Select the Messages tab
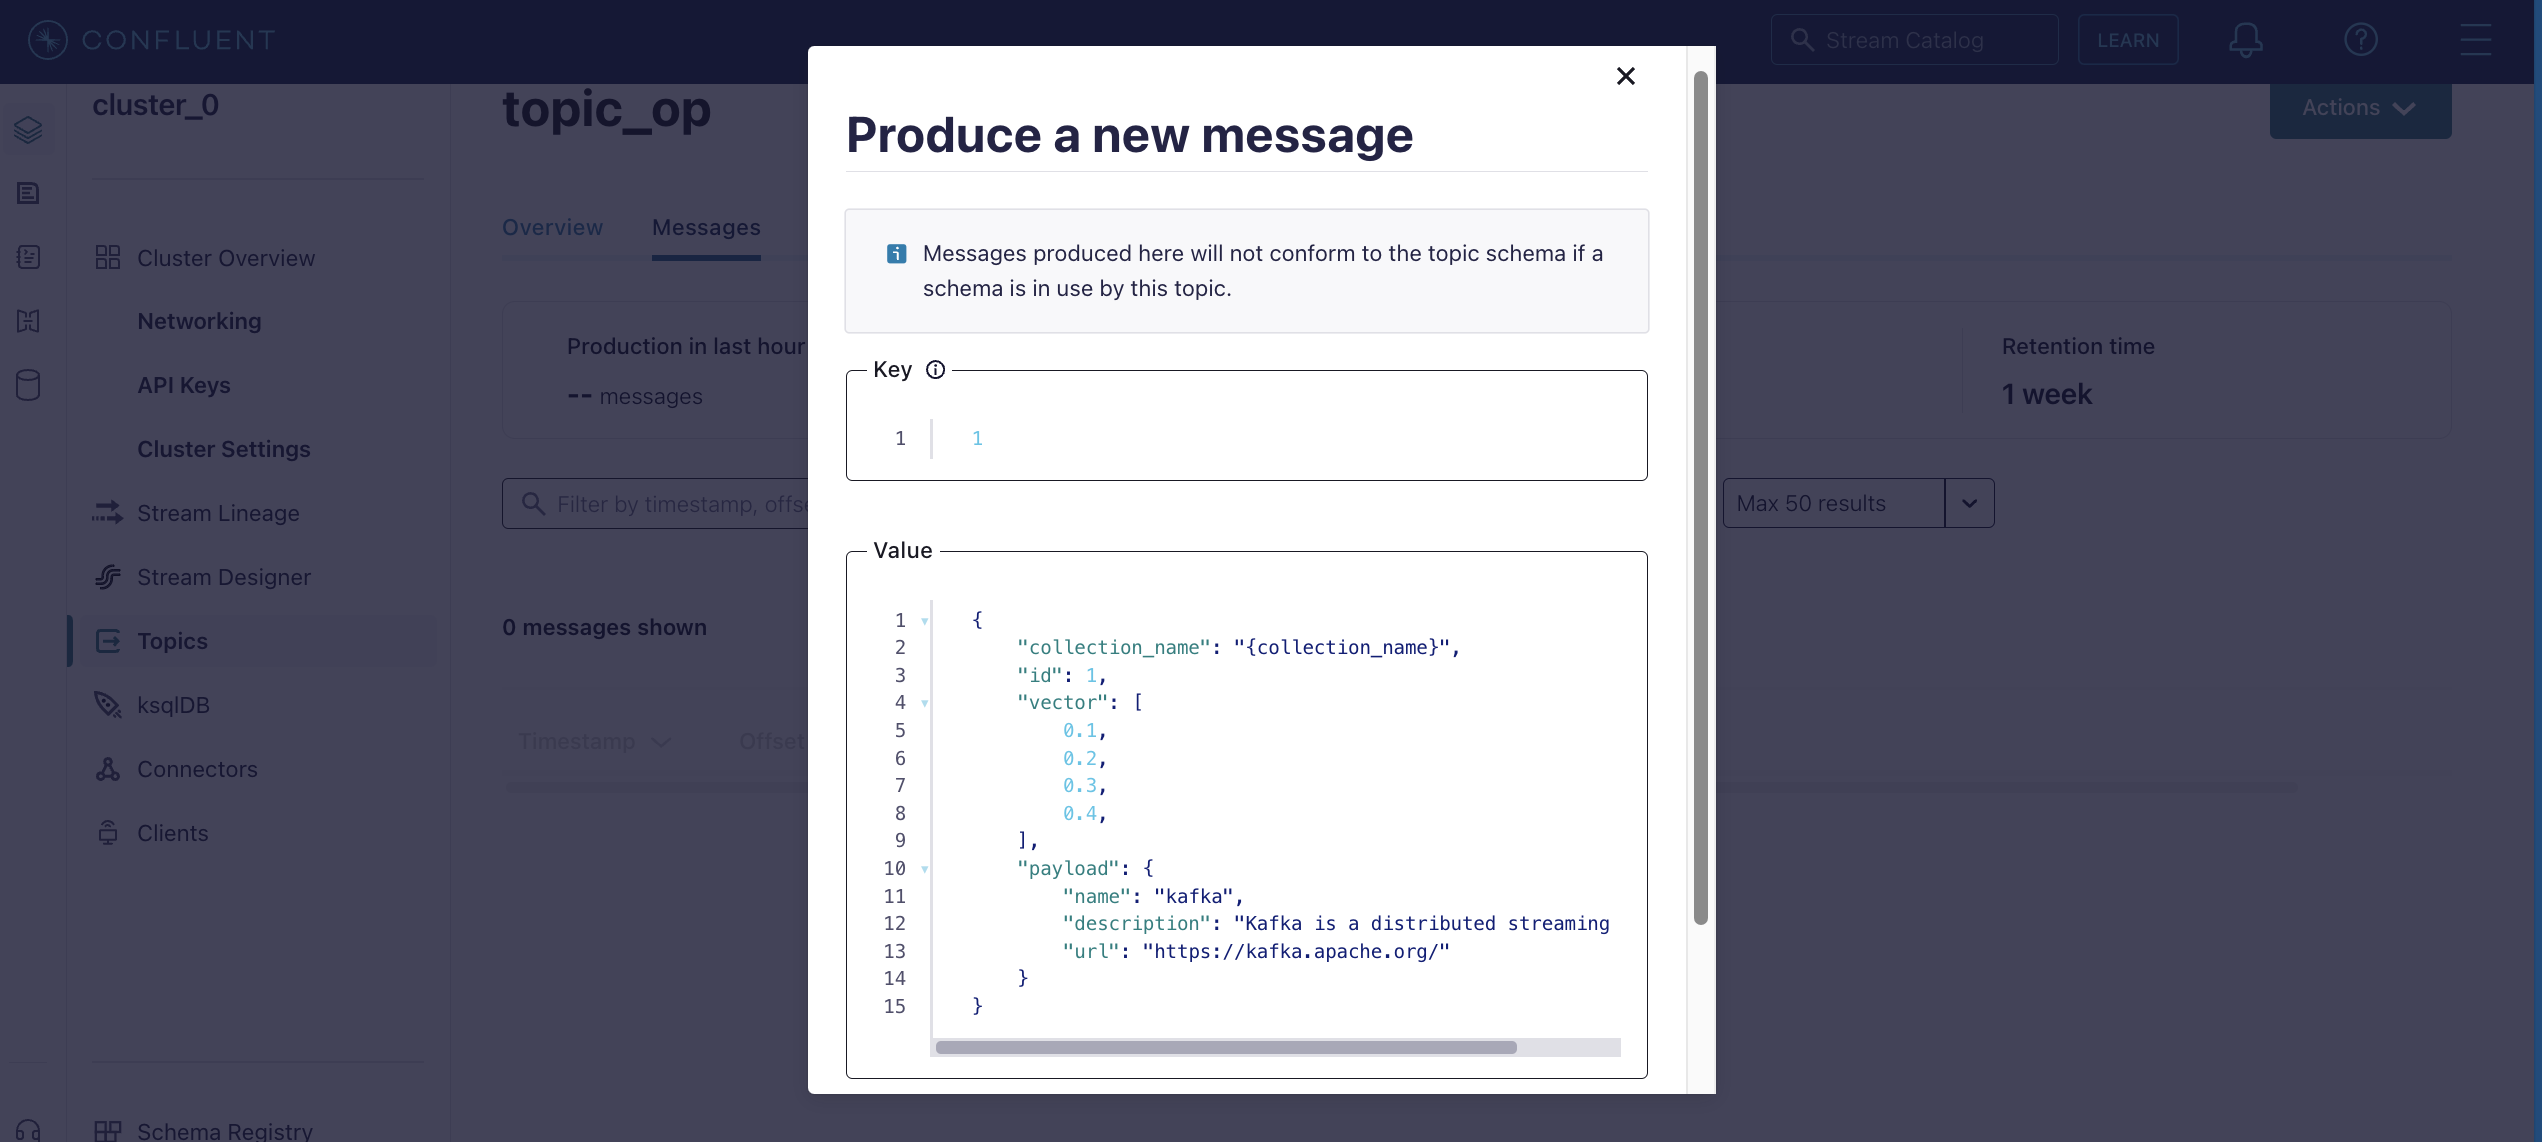This screenshot has height=1142, width=2542. click(x=706, y=227)
